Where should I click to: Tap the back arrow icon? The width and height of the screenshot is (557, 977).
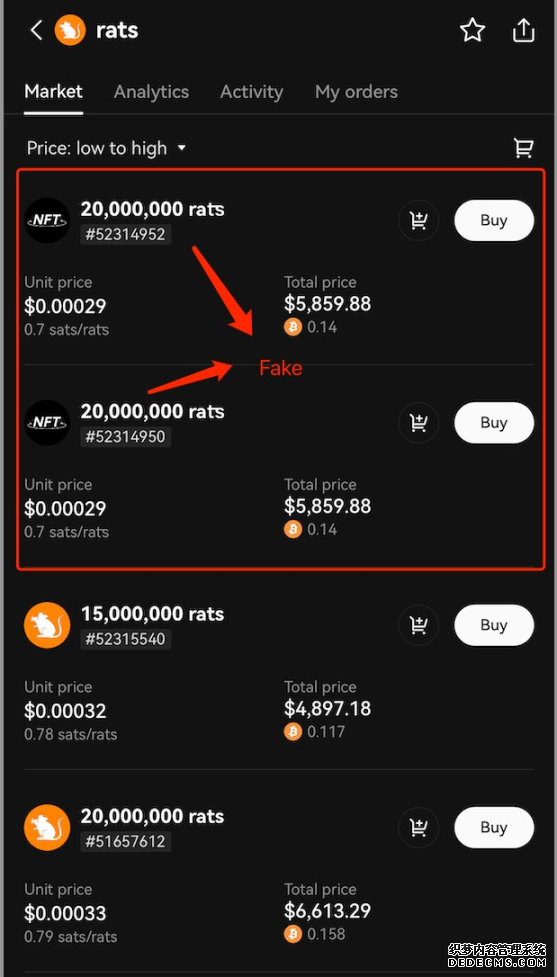(36, 30)
